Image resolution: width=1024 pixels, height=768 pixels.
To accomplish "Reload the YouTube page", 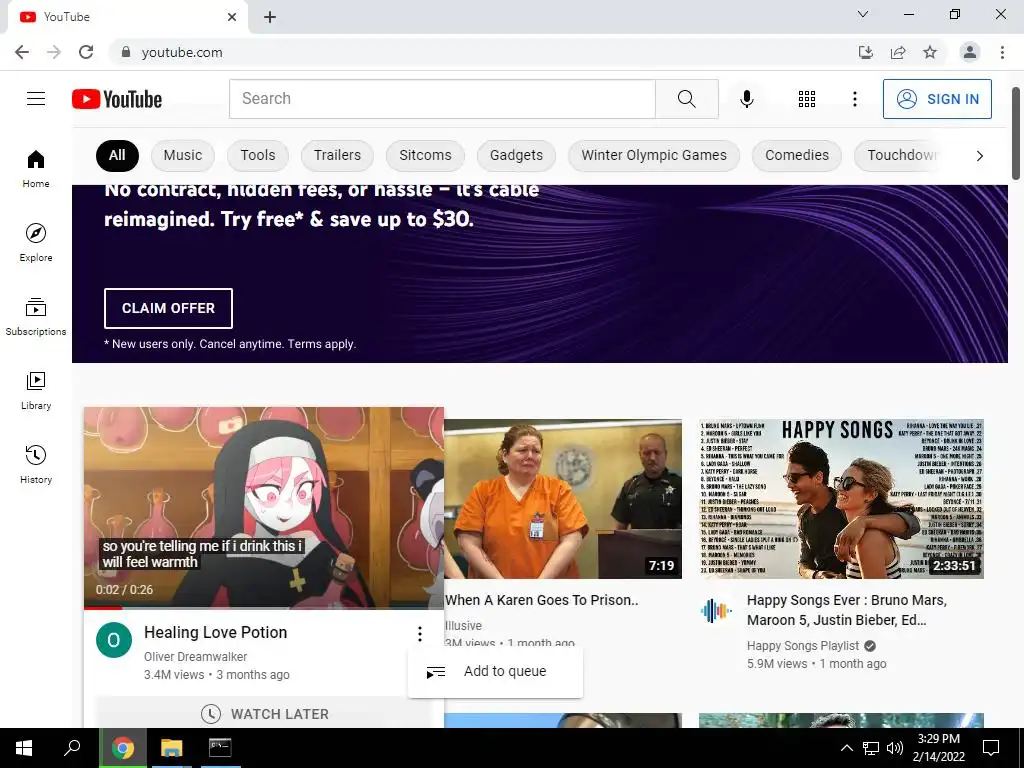I will tap(86, 52).
